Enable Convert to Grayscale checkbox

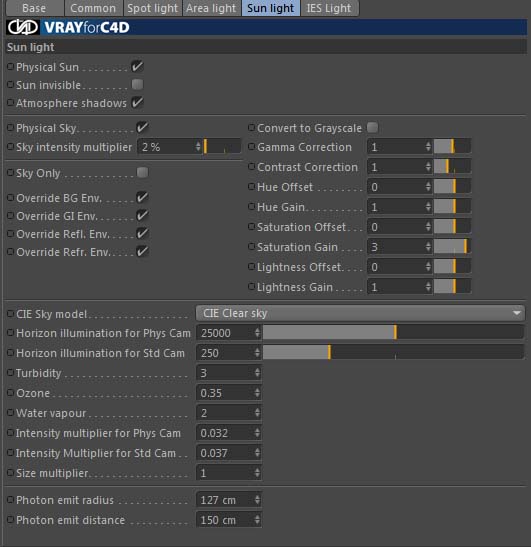[x=372, y=128]
